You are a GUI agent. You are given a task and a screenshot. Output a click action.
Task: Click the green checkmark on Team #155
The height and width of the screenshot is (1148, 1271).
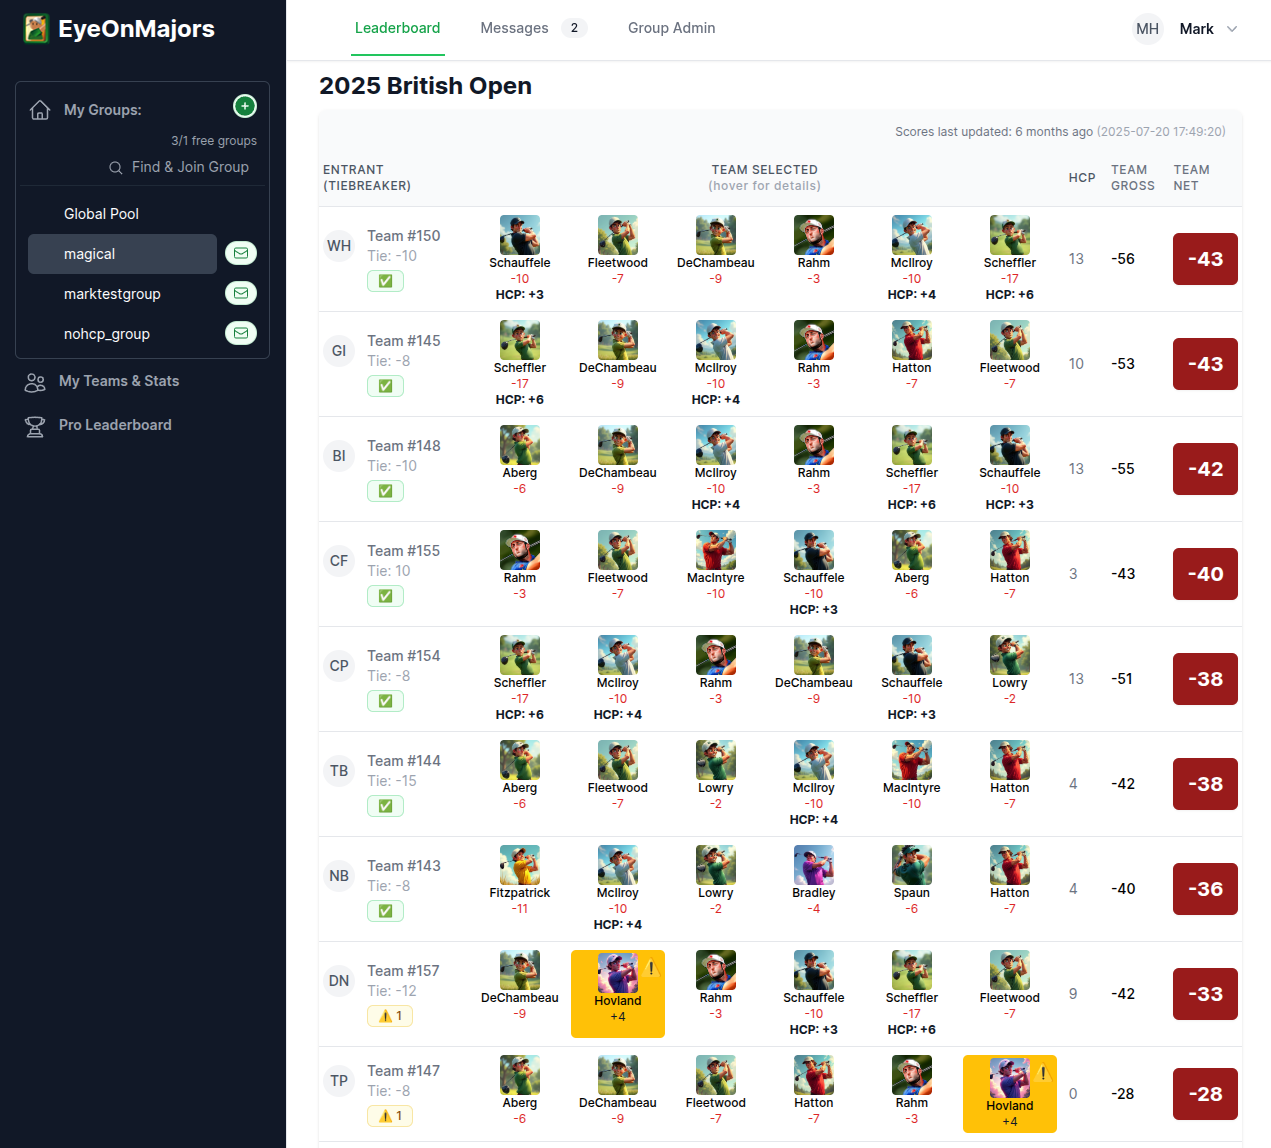tap(385, 596)
